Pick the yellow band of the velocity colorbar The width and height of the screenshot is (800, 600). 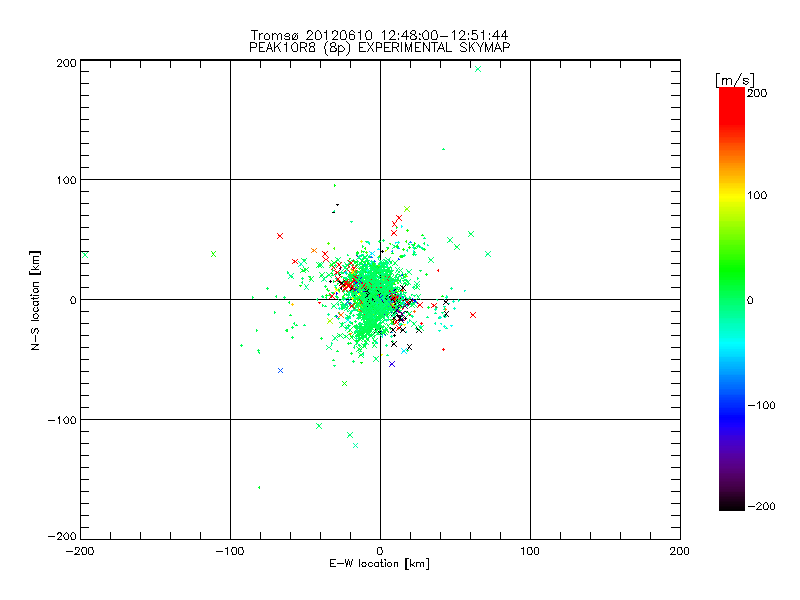tap(732, 195)
